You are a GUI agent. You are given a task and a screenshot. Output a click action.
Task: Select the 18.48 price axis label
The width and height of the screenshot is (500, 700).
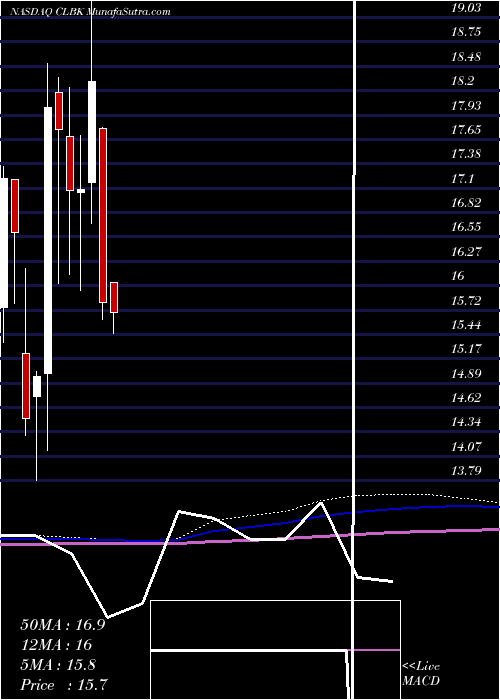click(x=467, y=57)
